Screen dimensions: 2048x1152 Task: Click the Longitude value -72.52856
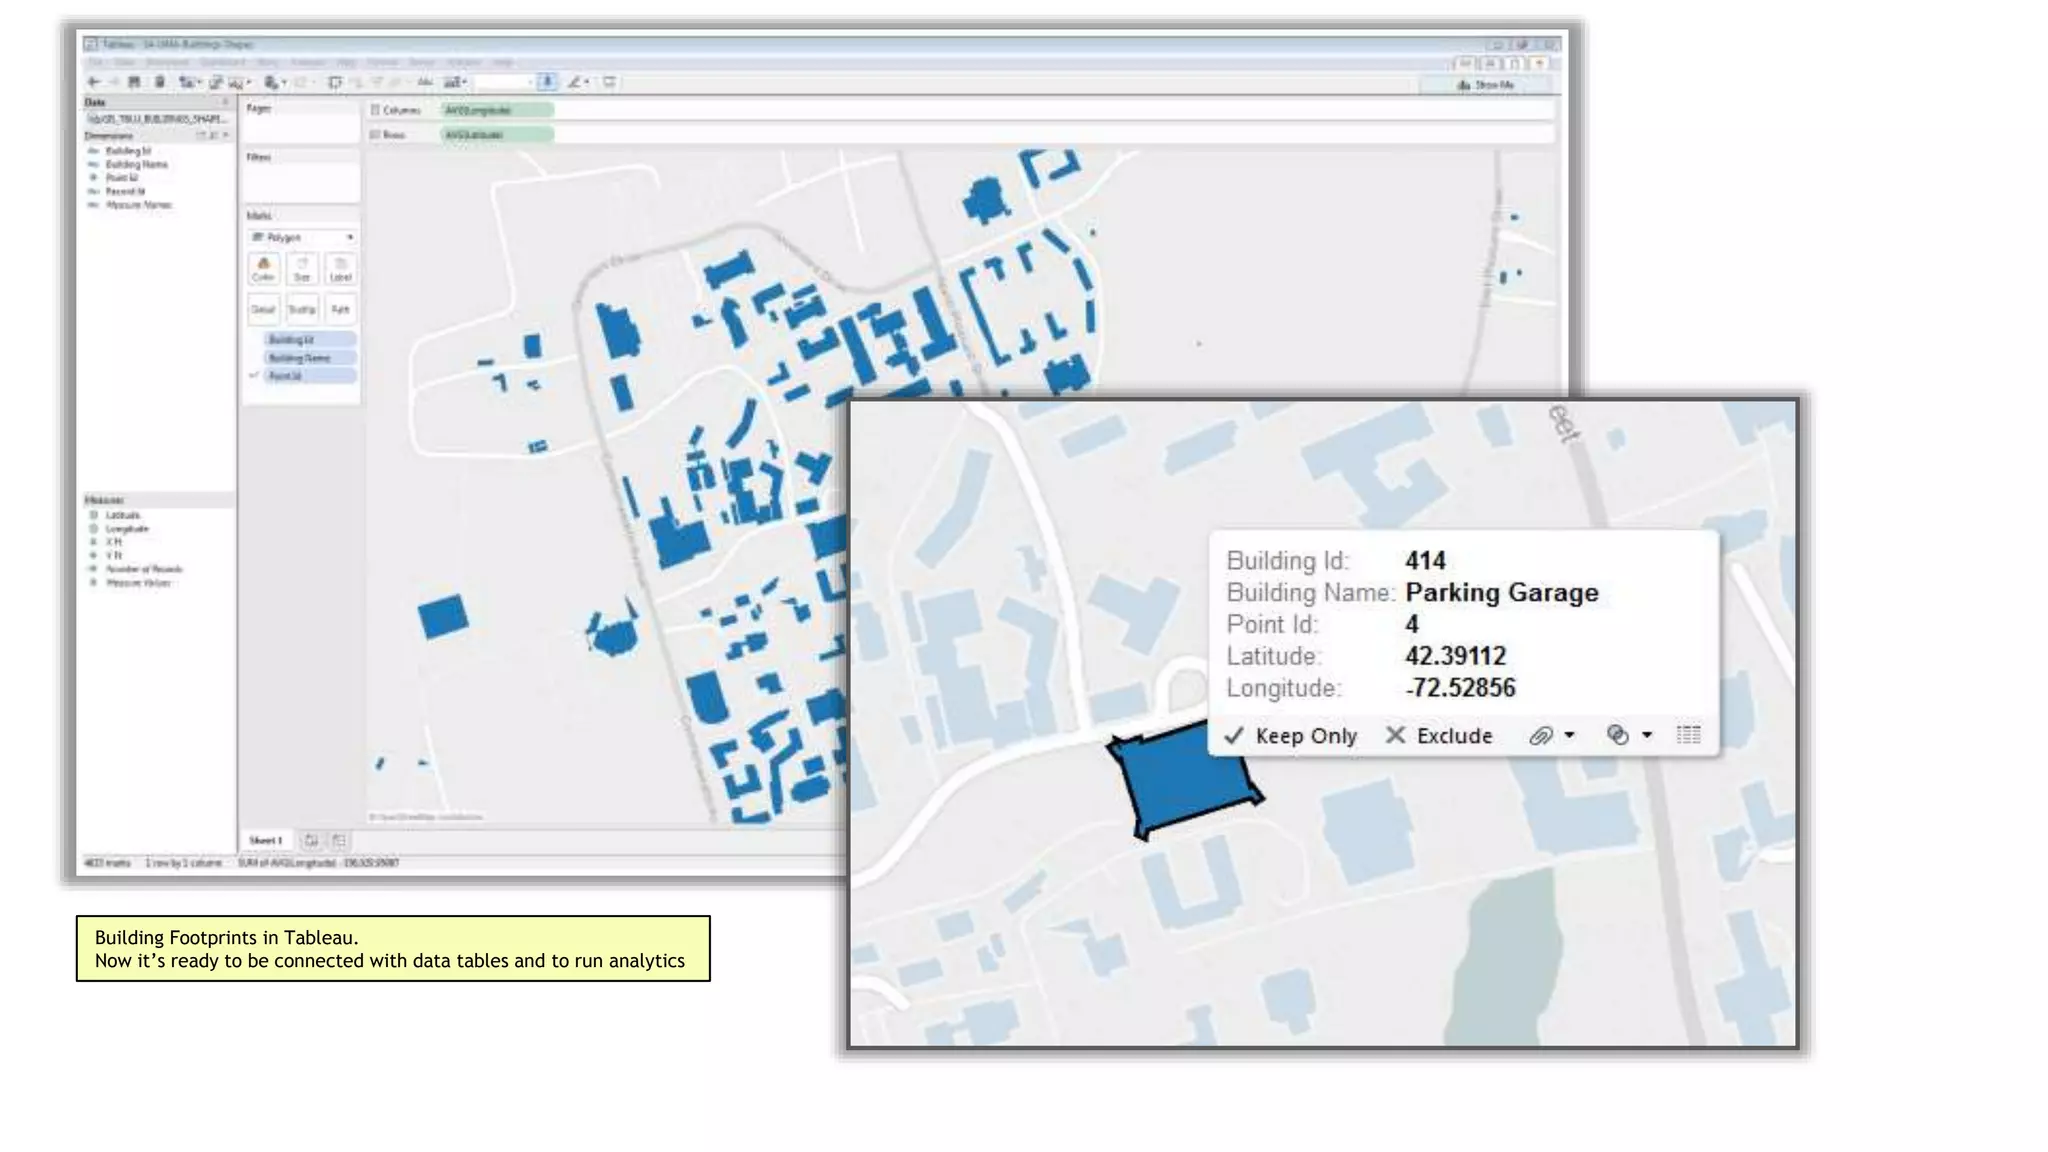click(x=1460, y=688)
